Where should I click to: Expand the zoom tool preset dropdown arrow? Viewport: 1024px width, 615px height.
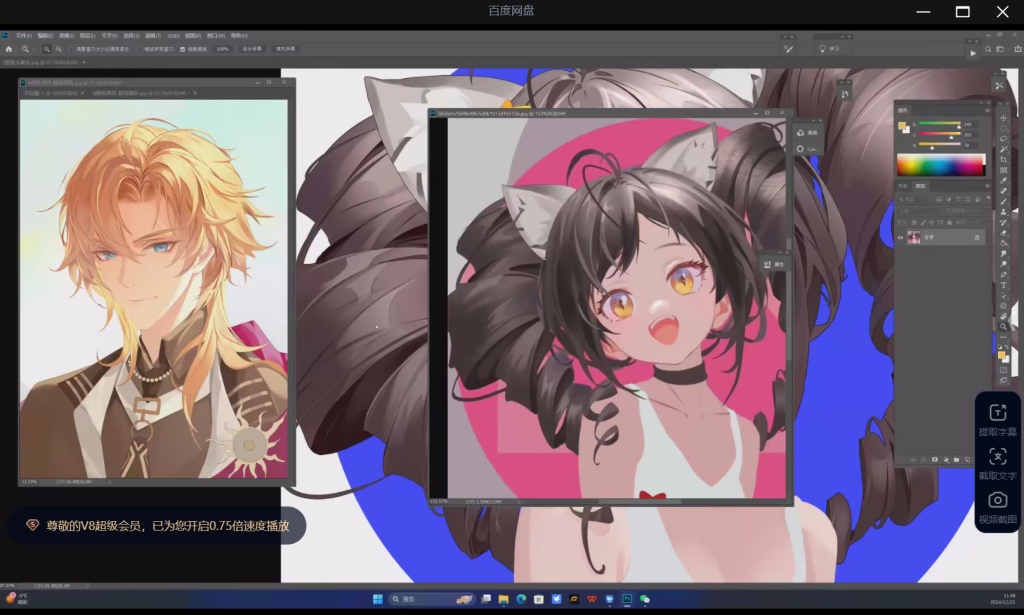(33, 48)
